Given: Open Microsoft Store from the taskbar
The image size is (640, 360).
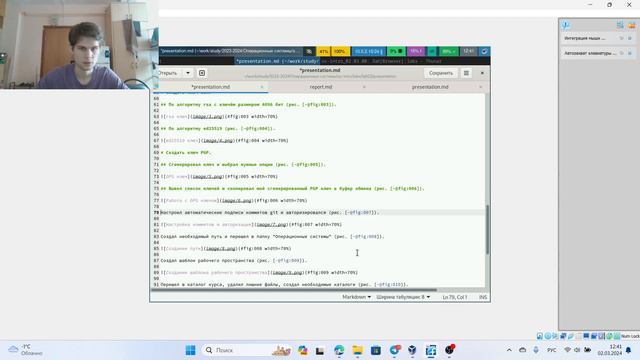Looking at the screenshot, I should (376, 350).
